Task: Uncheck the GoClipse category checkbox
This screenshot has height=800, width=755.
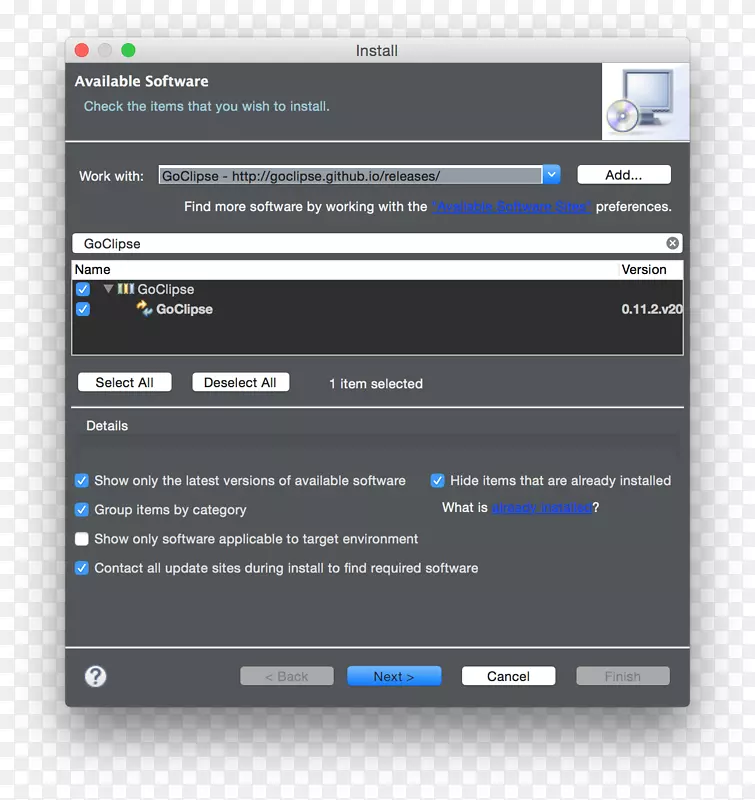Action: tap(83, 289)
